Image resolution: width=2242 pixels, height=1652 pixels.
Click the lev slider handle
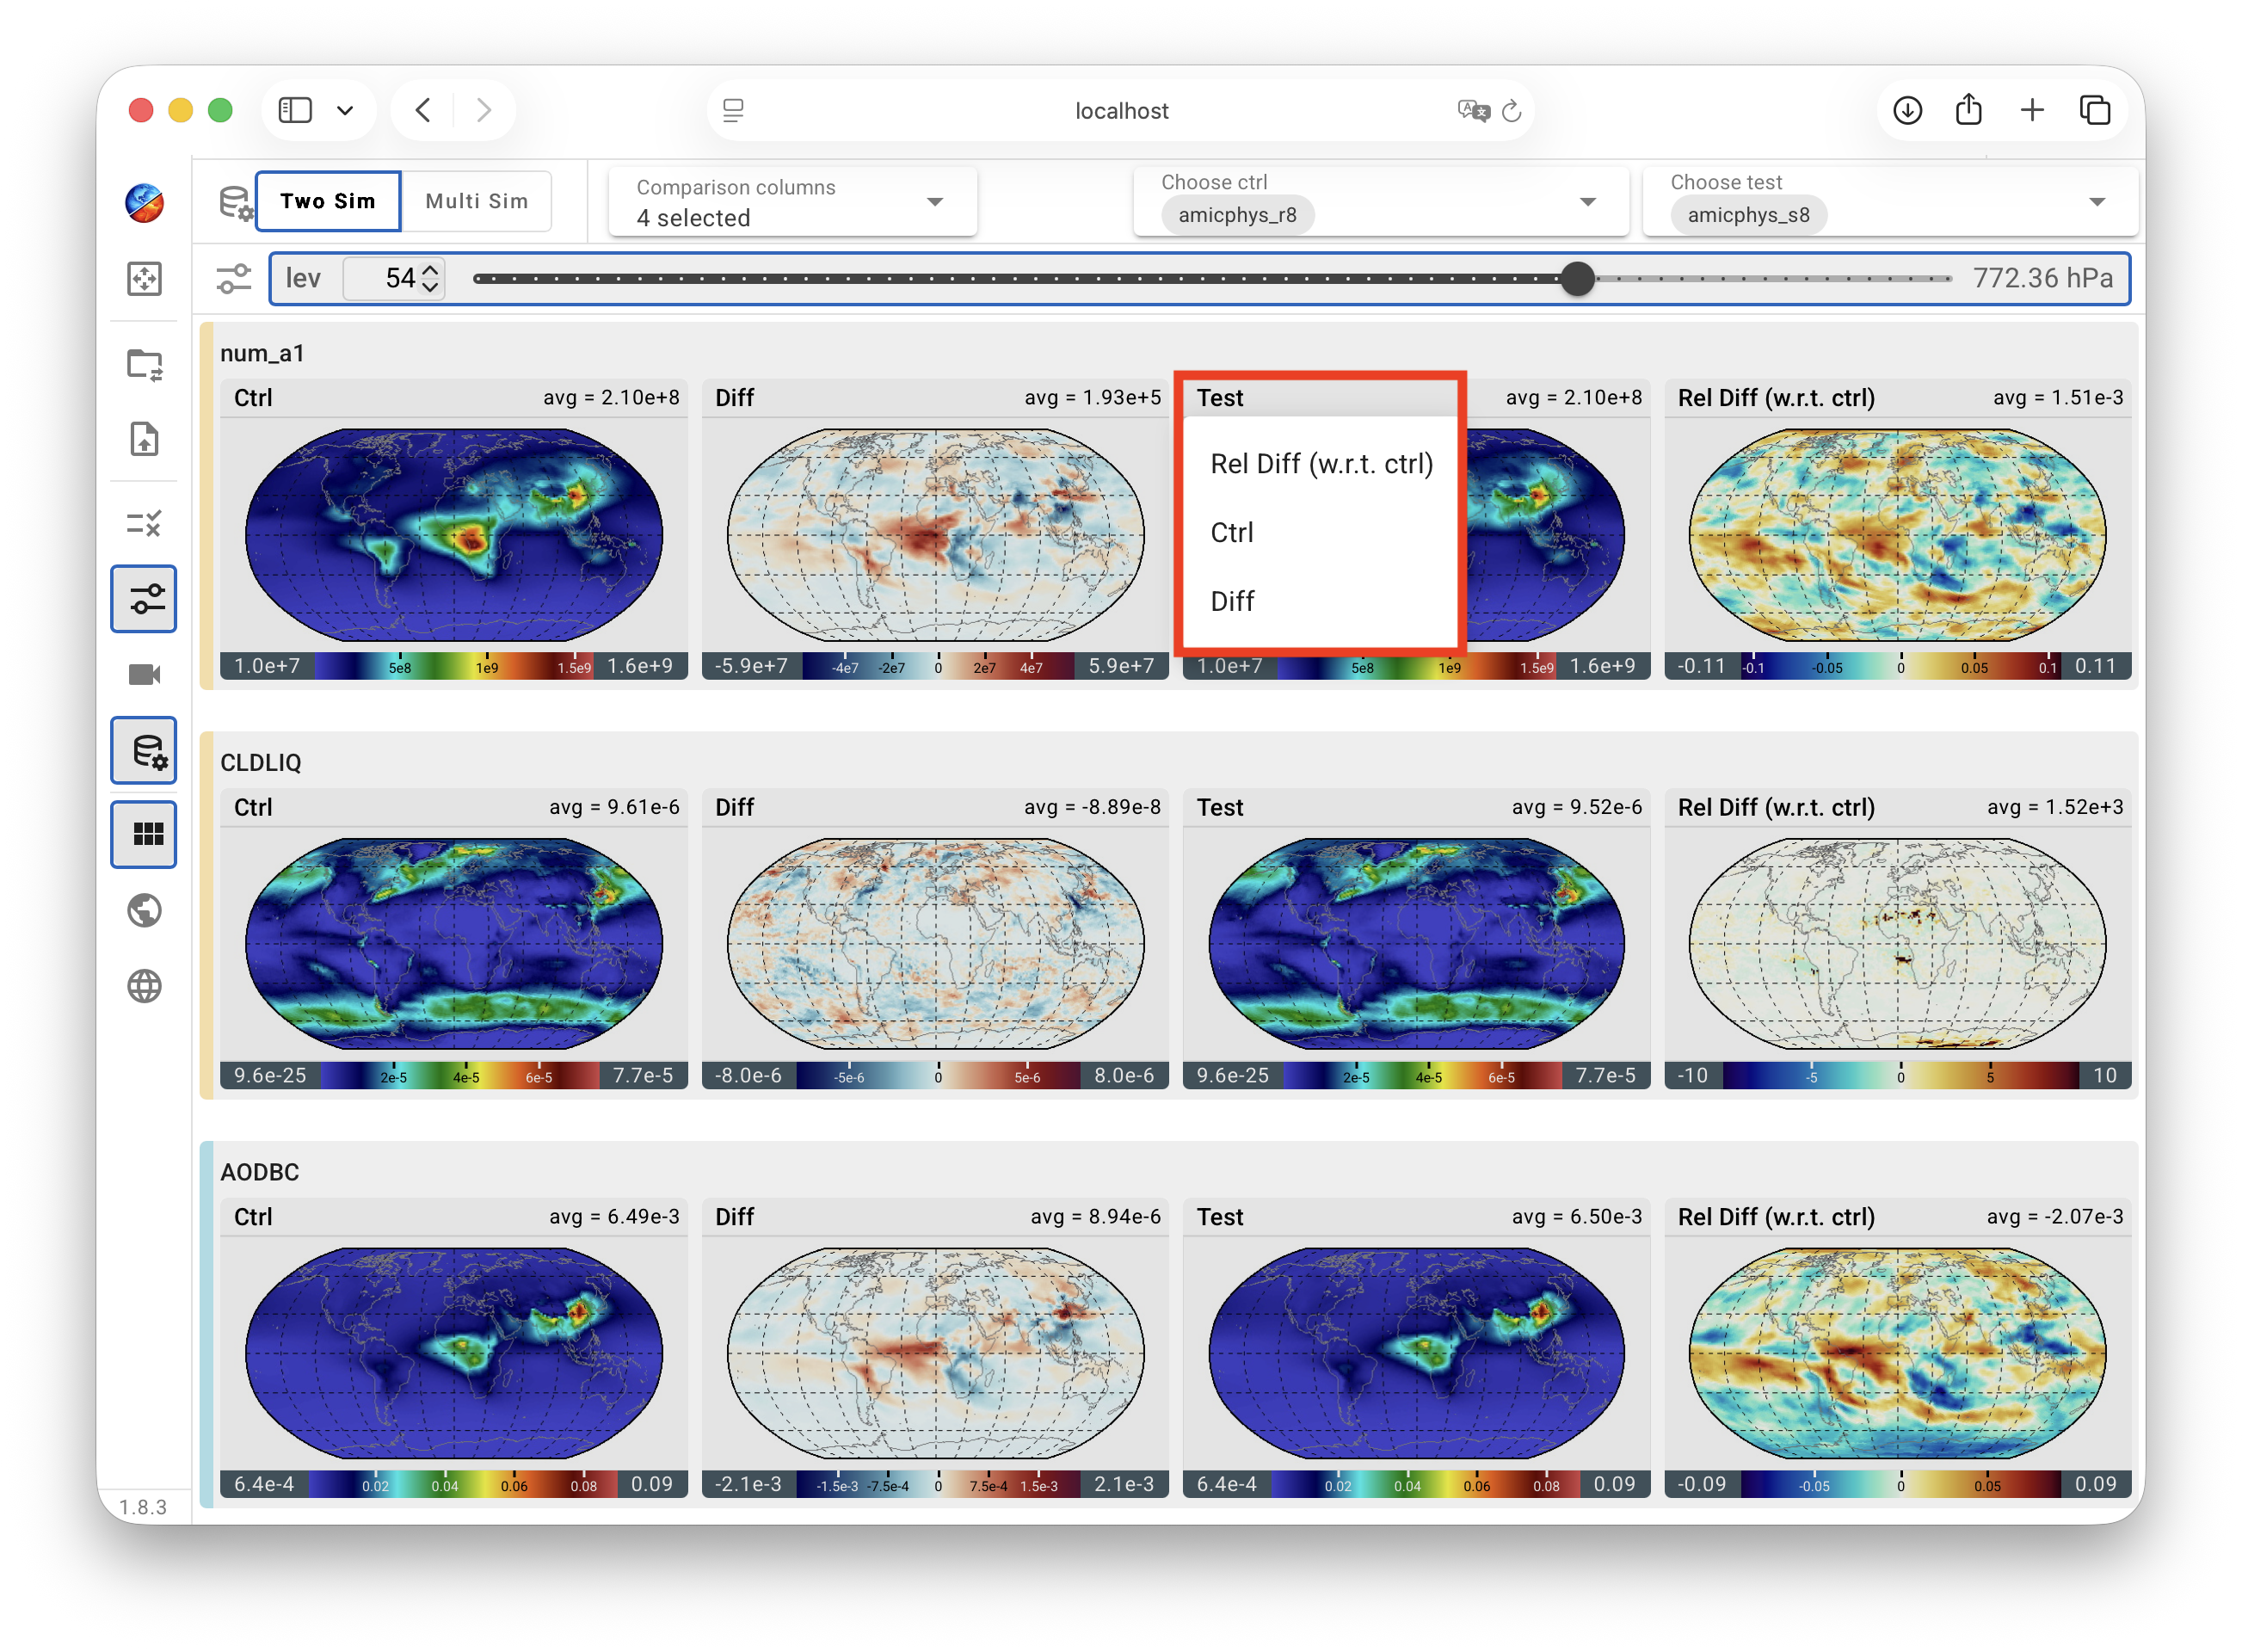(x=1578, y=279)
